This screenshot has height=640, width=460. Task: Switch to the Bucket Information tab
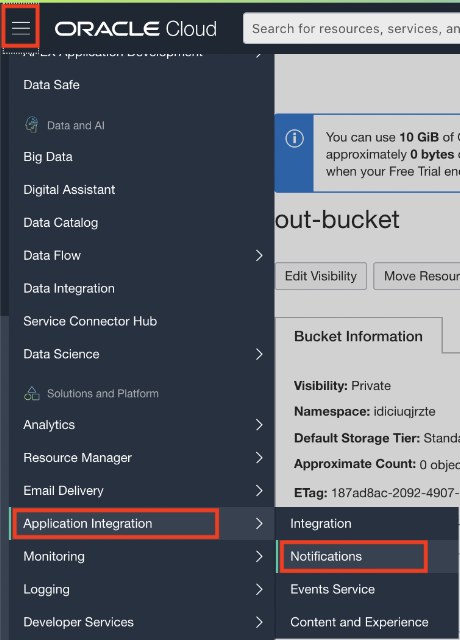tap(358, 336)
